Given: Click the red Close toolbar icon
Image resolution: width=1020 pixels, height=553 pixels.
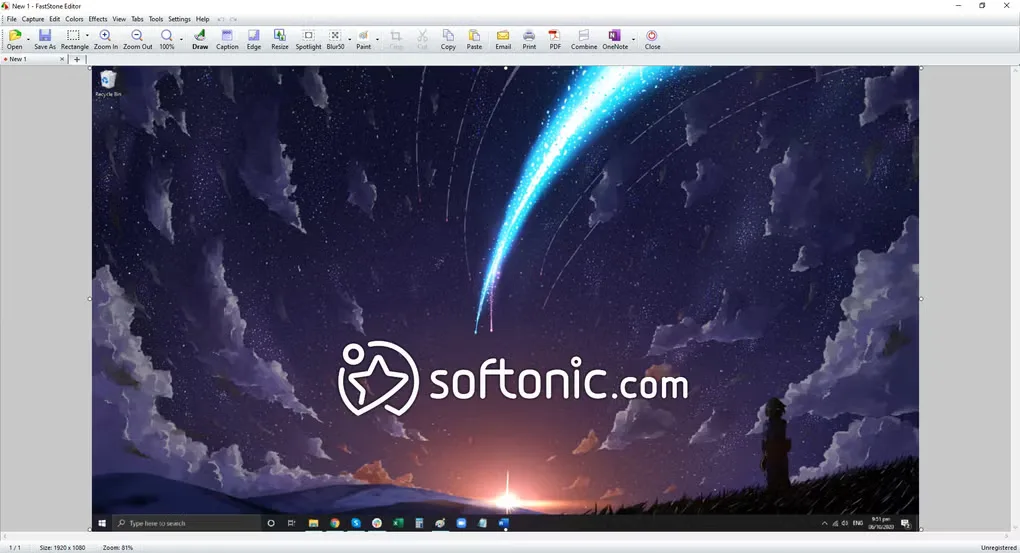Looking at the screenshot, I should pos(652,39).
